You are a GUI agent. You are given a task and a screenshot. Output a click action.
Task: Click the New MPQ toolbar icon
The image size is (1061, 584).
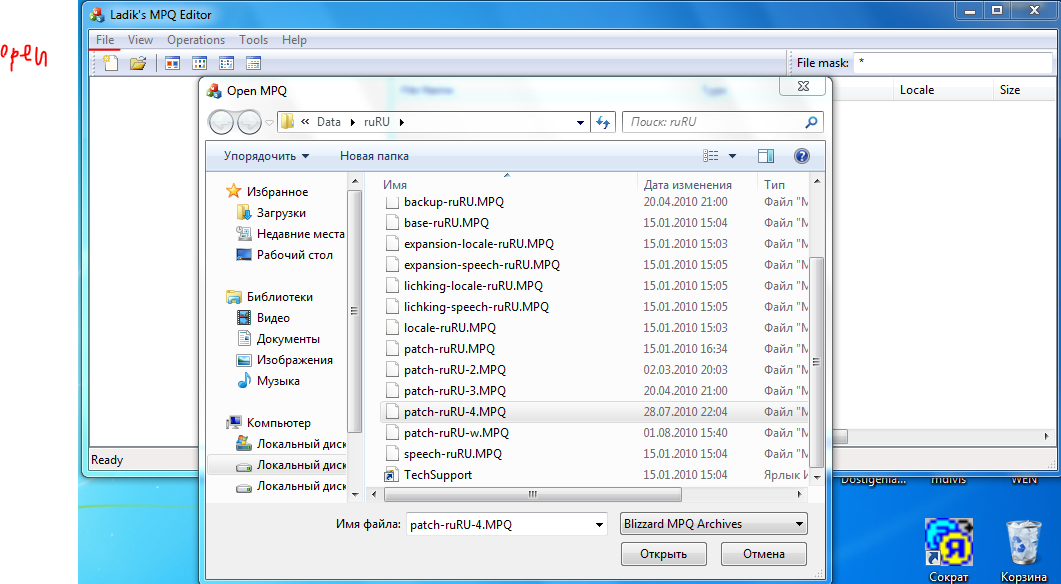pyautogui.click(x=110, y=64)
